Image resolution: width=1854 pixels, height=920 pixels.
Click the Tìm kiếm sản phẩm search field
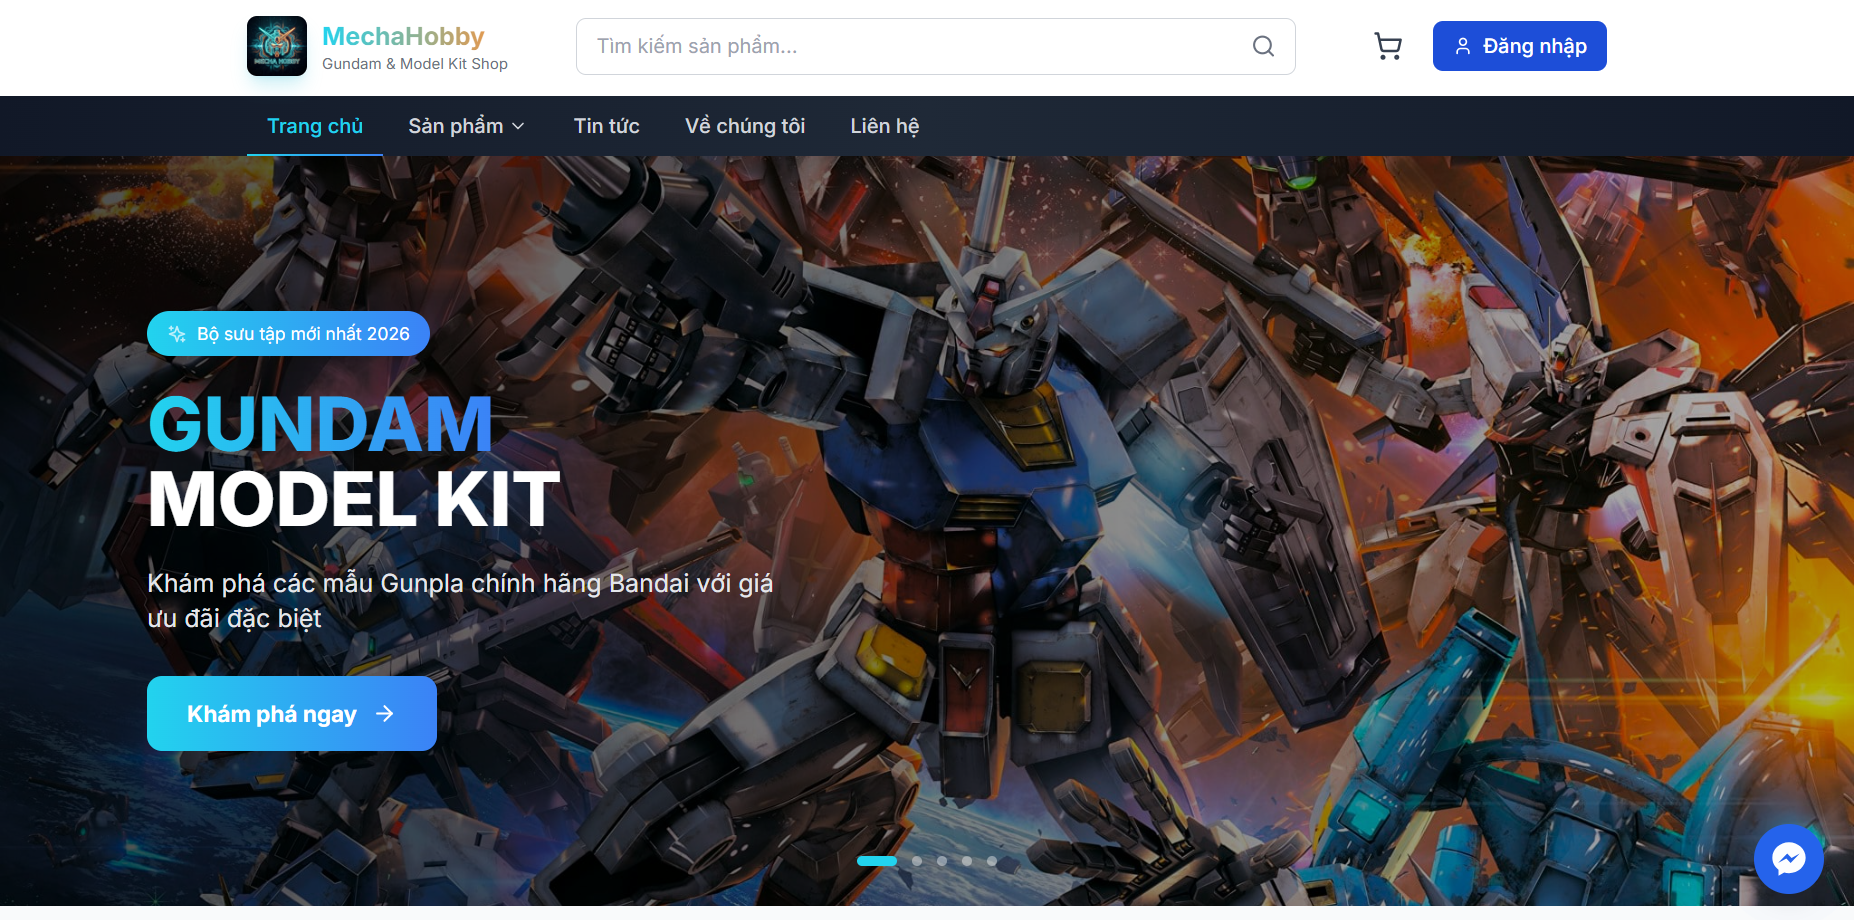coord(900,46)
